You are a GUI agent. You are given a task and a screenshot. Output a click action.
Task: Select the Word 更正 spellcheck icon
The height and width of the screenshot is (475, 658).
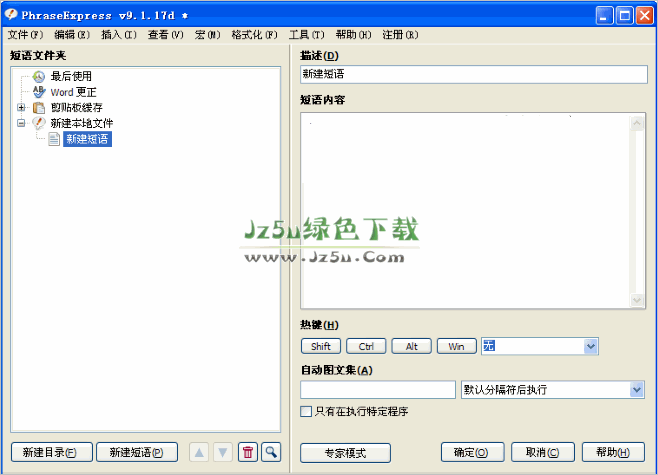click(39, 92)
